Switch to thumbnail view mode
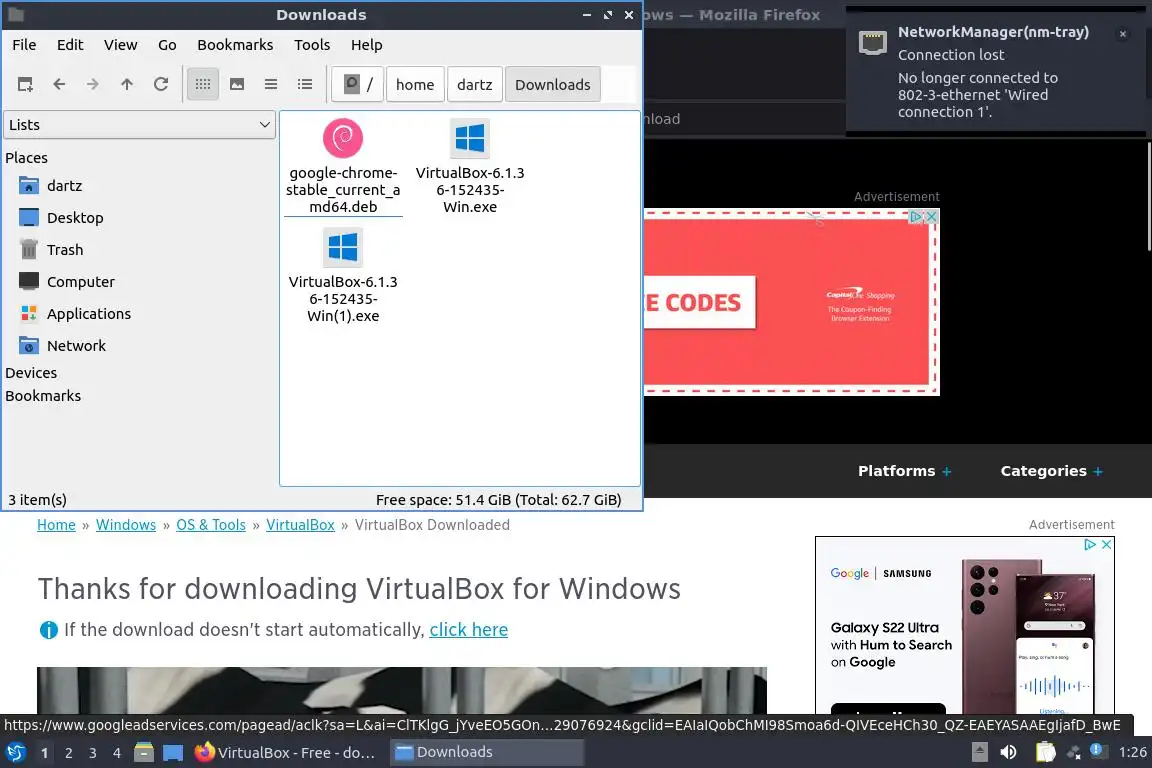 237,85
